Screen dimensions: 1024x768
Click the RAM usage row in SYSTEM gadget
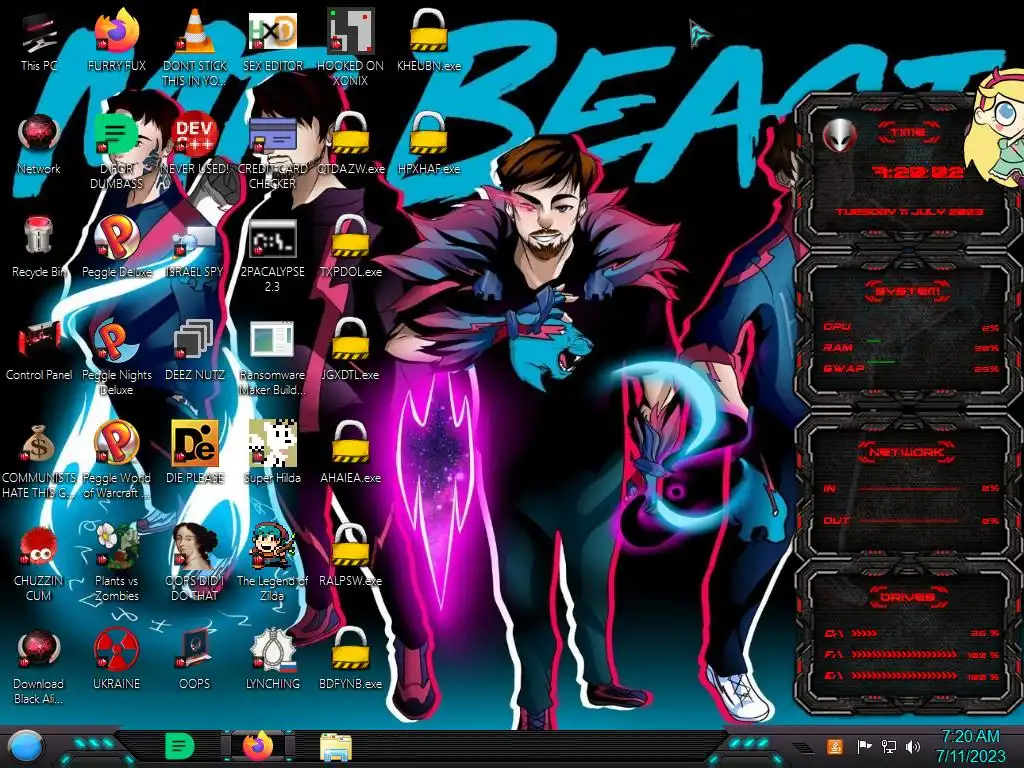coord(912,348)
